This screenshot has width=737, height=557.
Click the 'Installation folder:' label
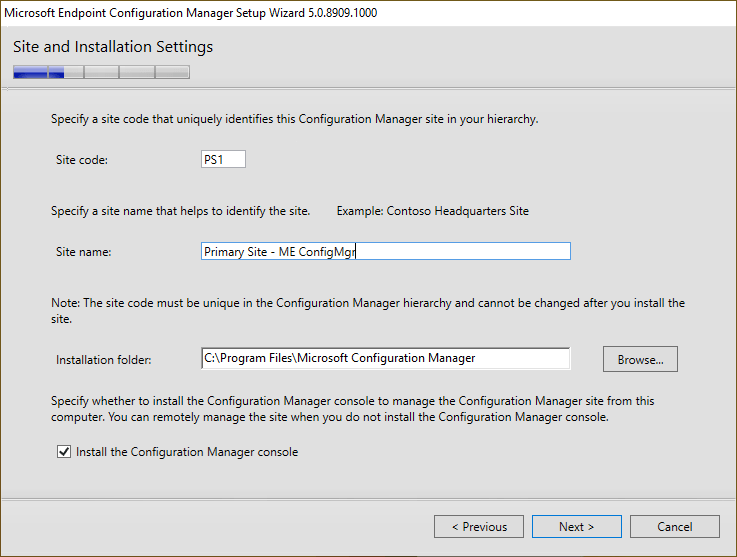pyautogui.click(x=104, y=359)
